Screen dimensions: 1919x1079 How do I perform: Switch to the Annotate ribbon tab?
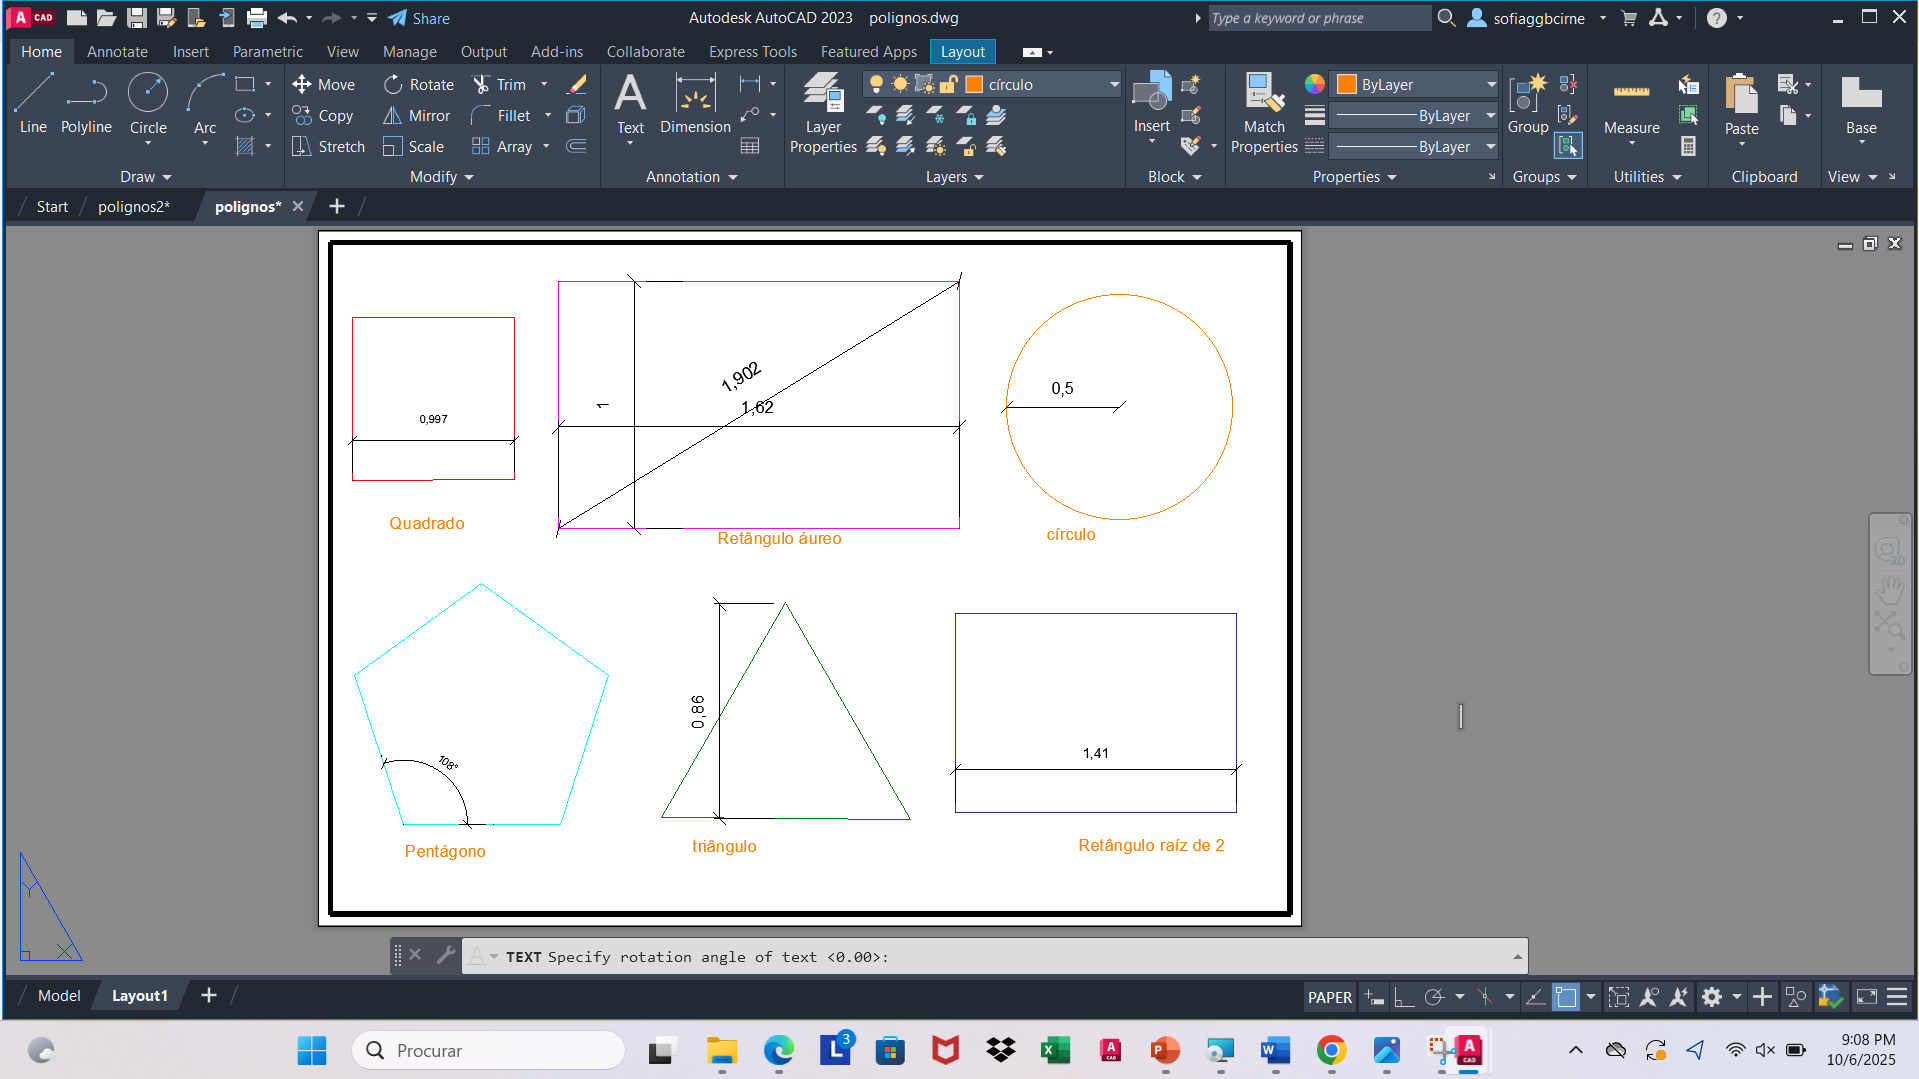point(117,52)
